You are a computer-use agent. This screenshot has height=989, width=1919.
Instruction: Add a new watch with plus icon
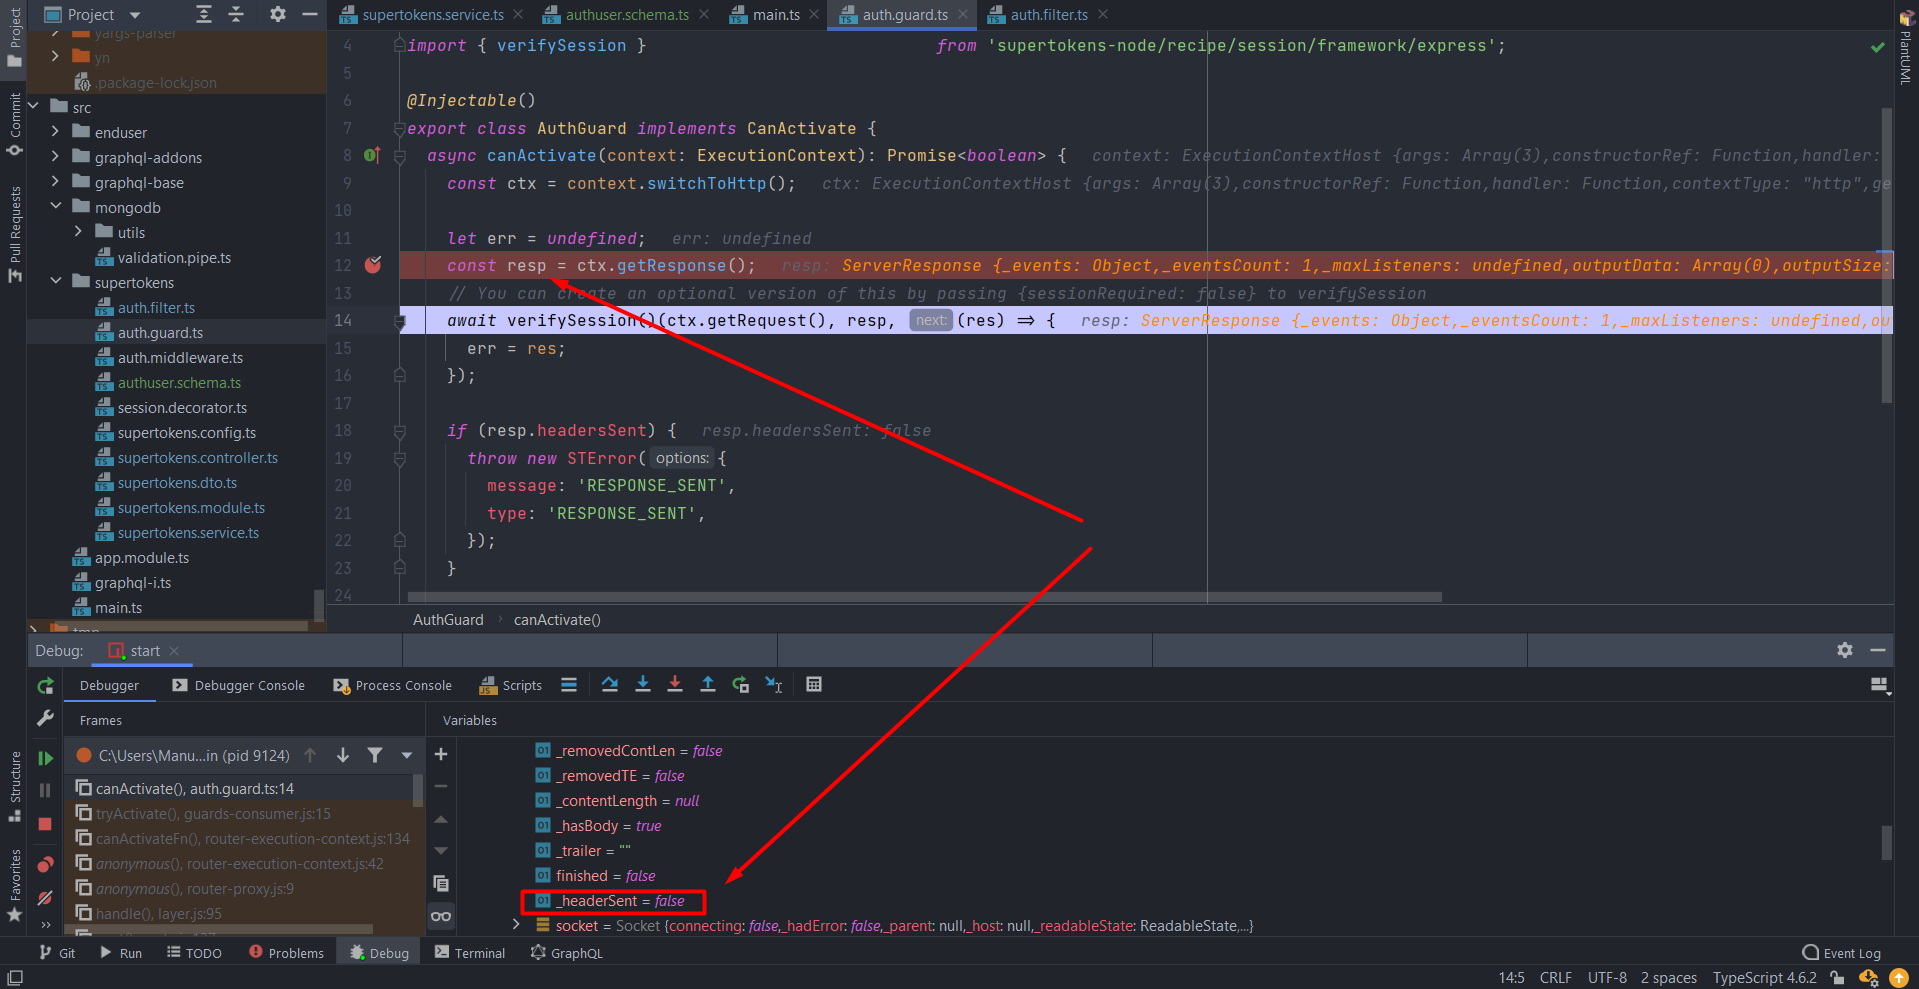pos(441,754)
